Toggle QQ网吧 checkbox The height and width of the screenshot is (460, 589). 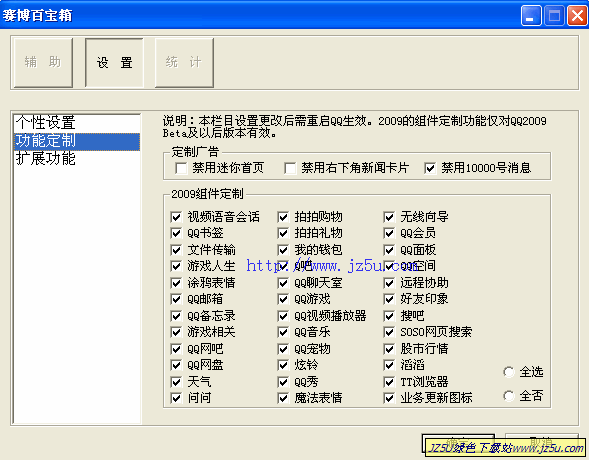[176, 349]
